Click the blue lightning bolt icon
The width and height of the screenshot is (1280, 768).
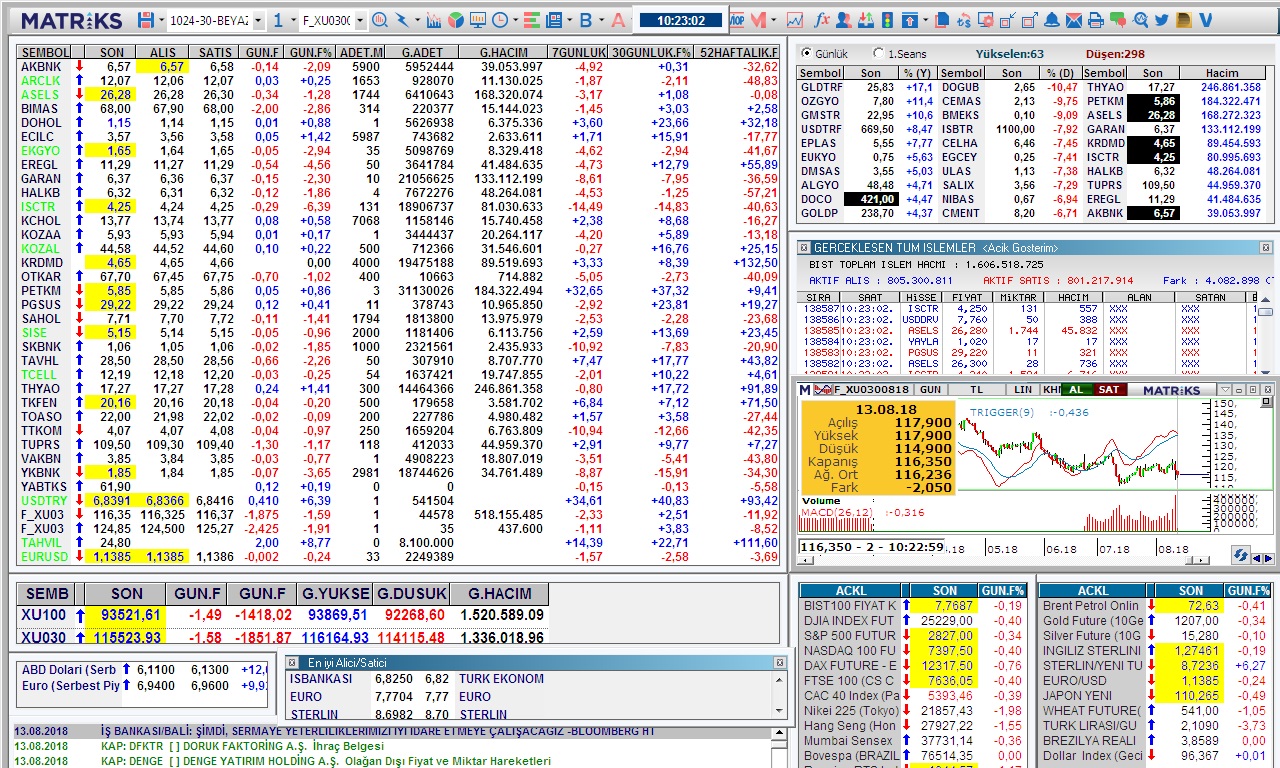(x=402, y=20)
